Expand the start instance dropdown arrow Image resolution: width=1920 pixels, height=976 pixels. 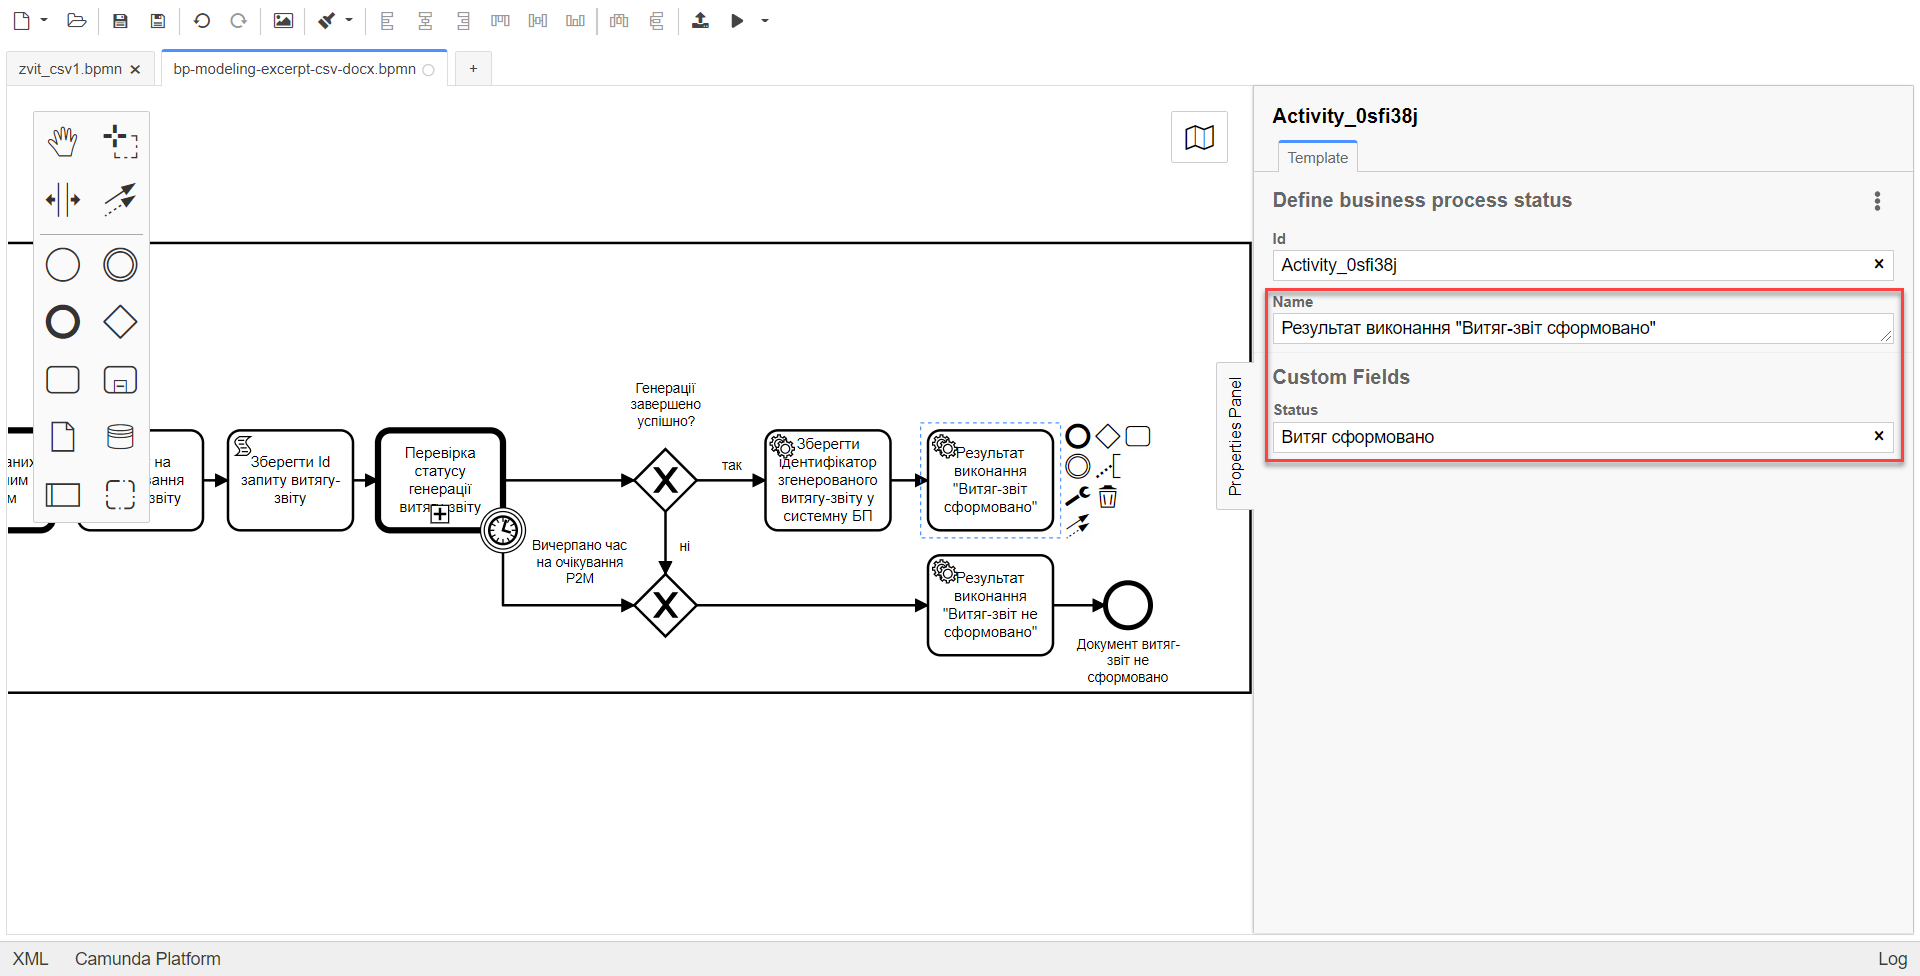(x=765, y=20)
